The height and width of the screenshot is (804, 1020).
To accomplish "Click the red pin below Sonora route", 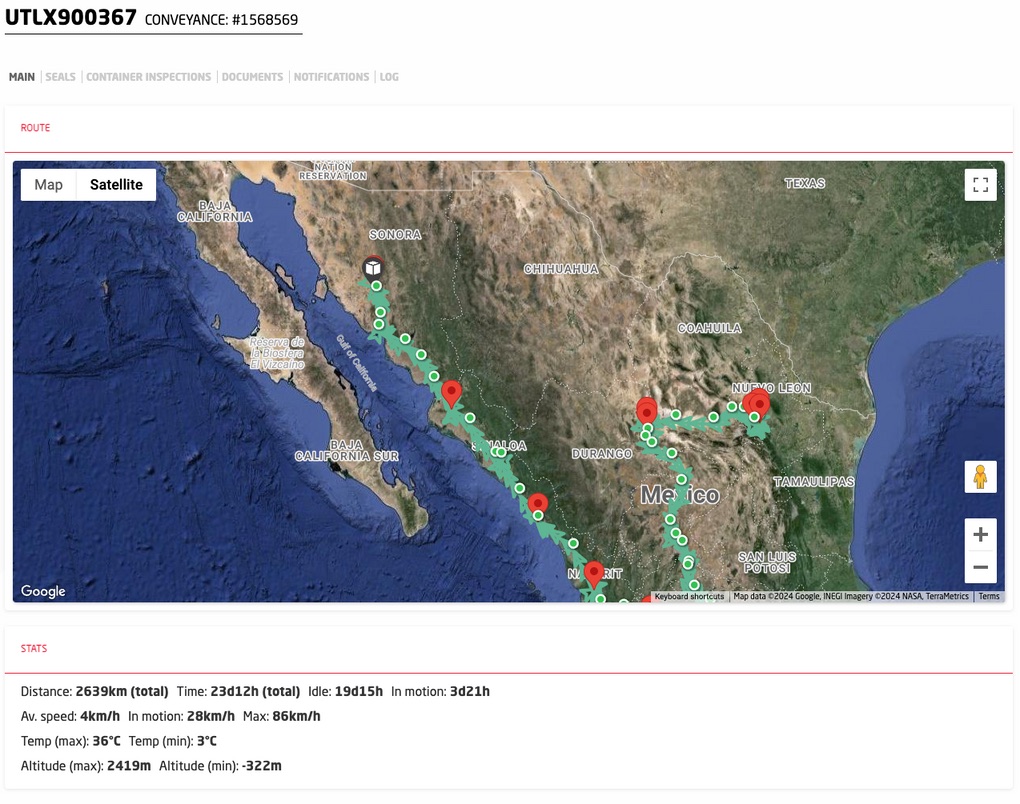I will tap(451, 394).
